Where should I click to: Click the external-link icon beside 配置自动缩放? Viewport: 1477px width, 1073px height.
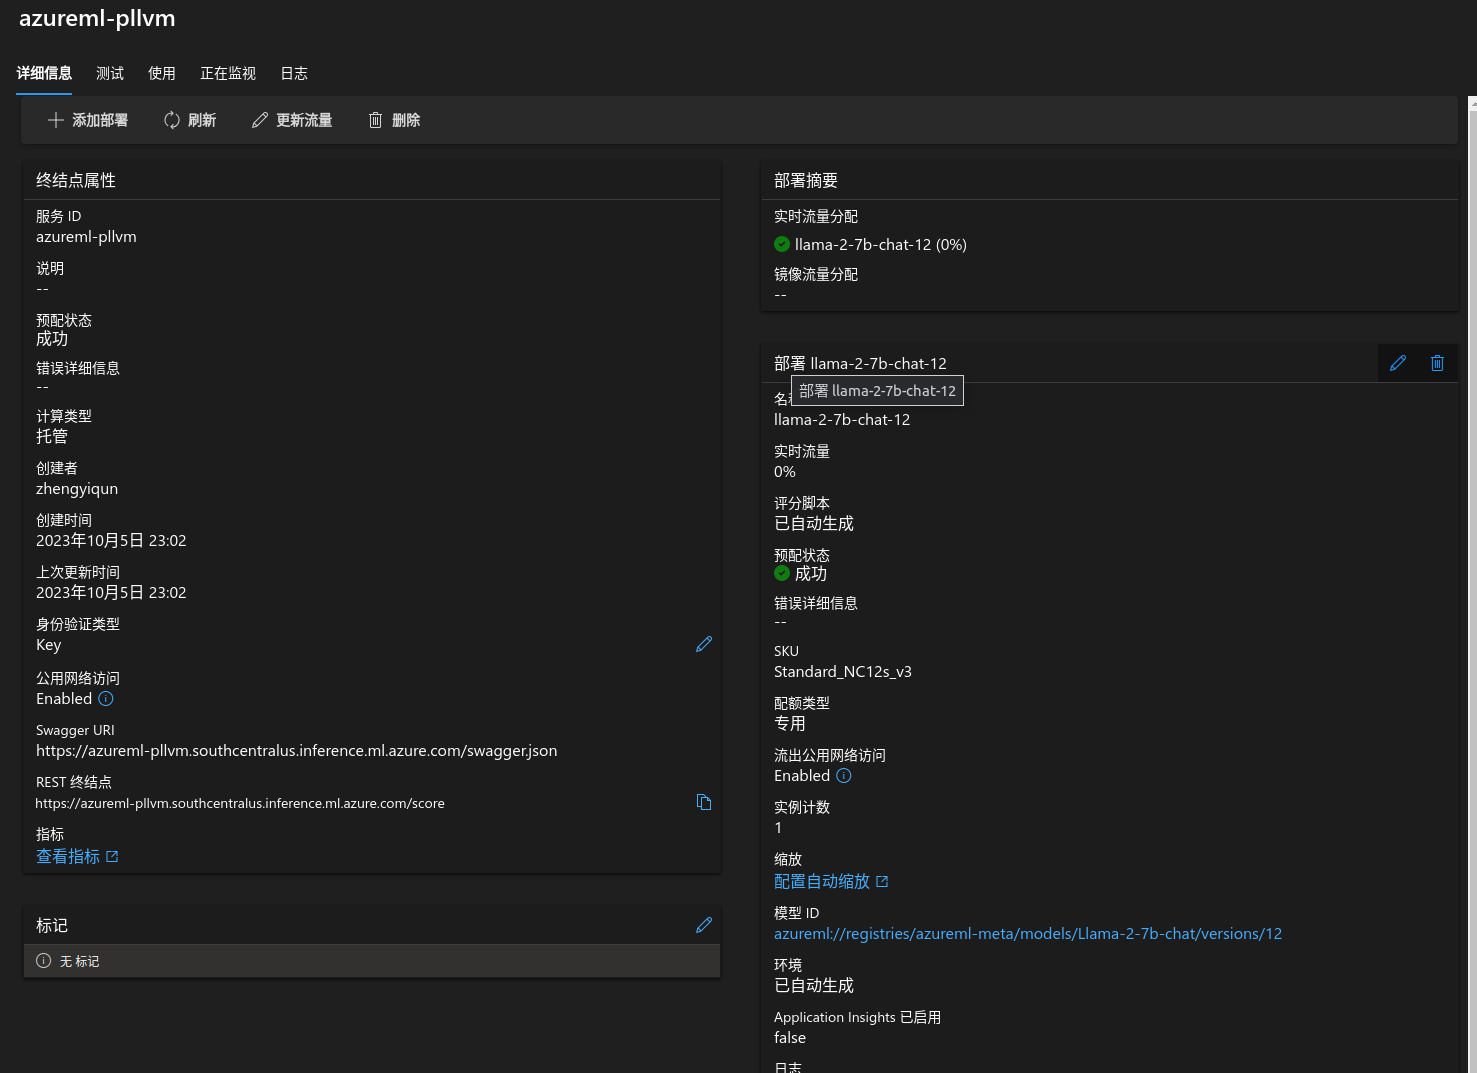(x=882, y=882)
